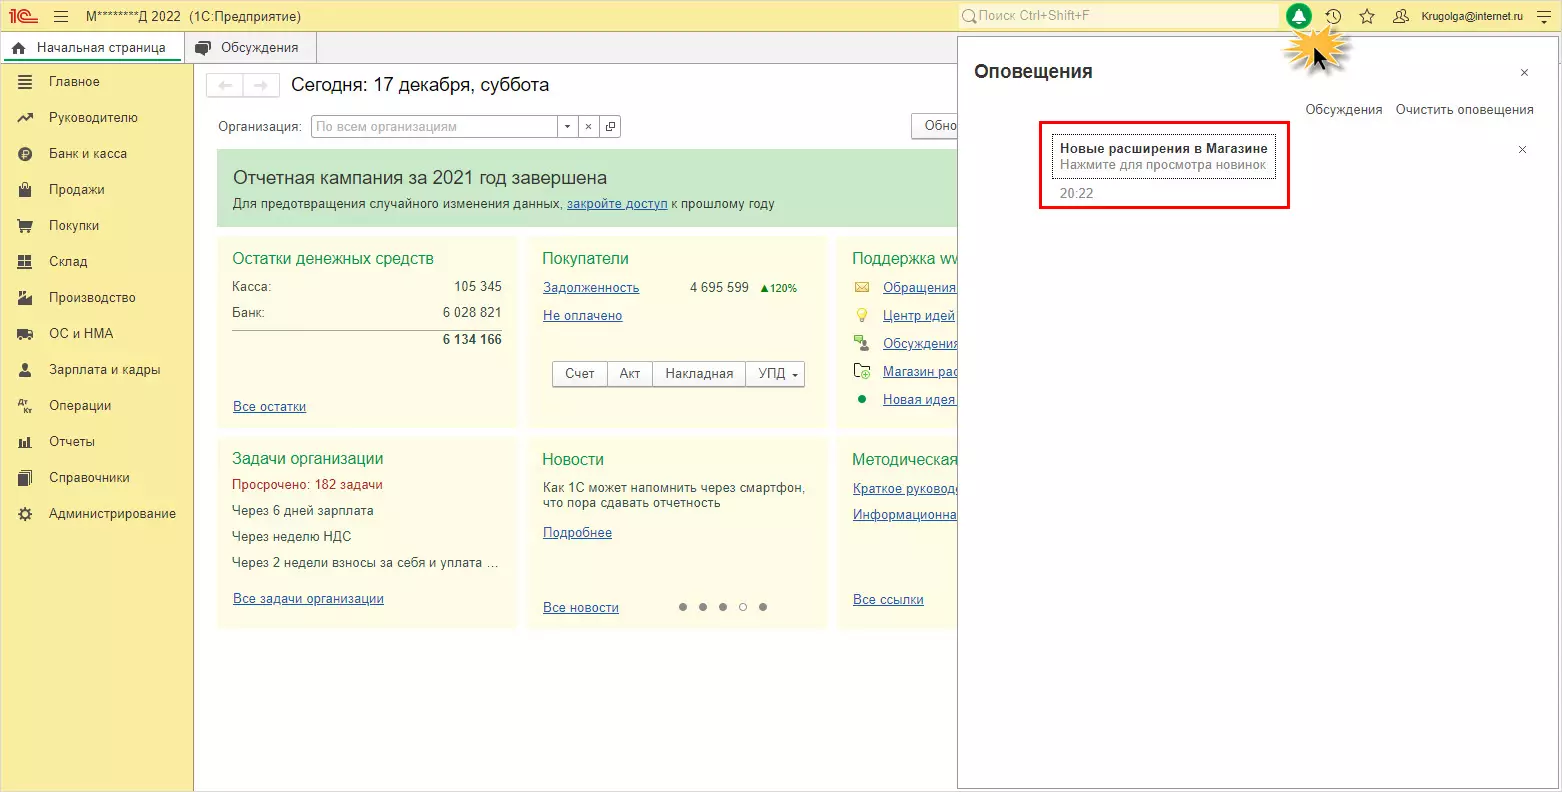The width and height of the screenshot is (1562, 792).
Task: Open the Администрирование gear icon
Action: coord(25,514)
